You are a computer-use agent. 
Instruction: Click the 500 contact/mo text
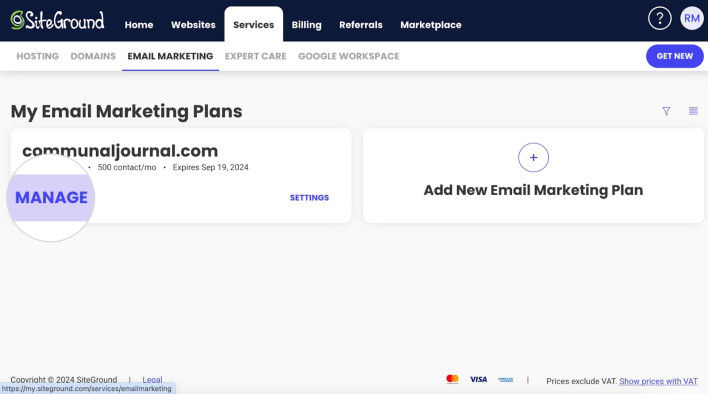coord(127,167)
